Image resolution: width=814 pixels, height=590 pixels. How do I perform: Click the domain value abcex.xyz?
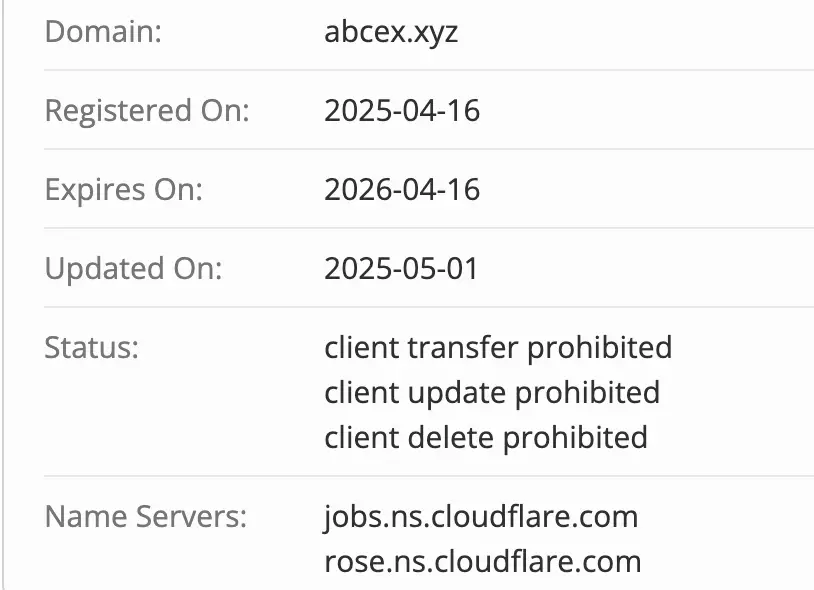(x=391, y=32)
